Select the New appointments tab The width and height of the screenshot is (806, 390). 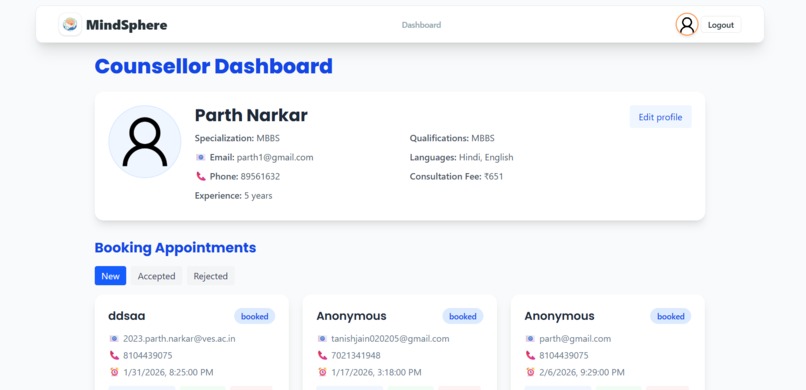111,276
